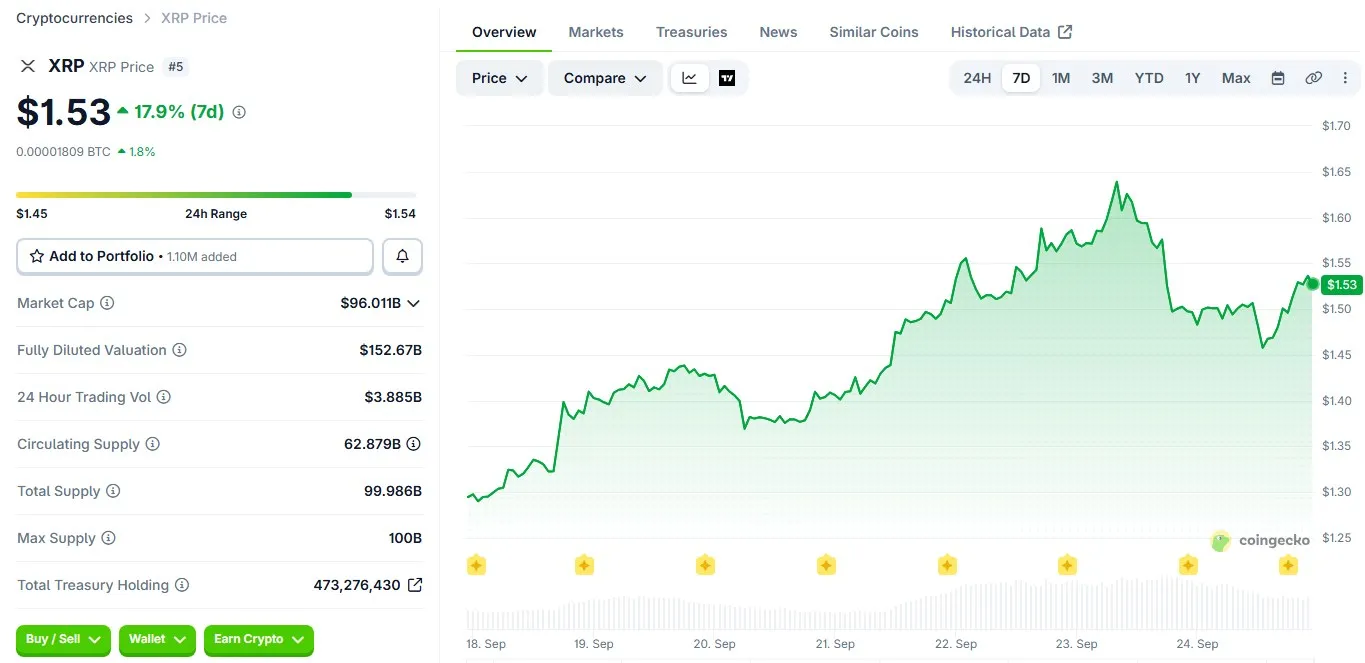Select 24H time range

point(977,78)
